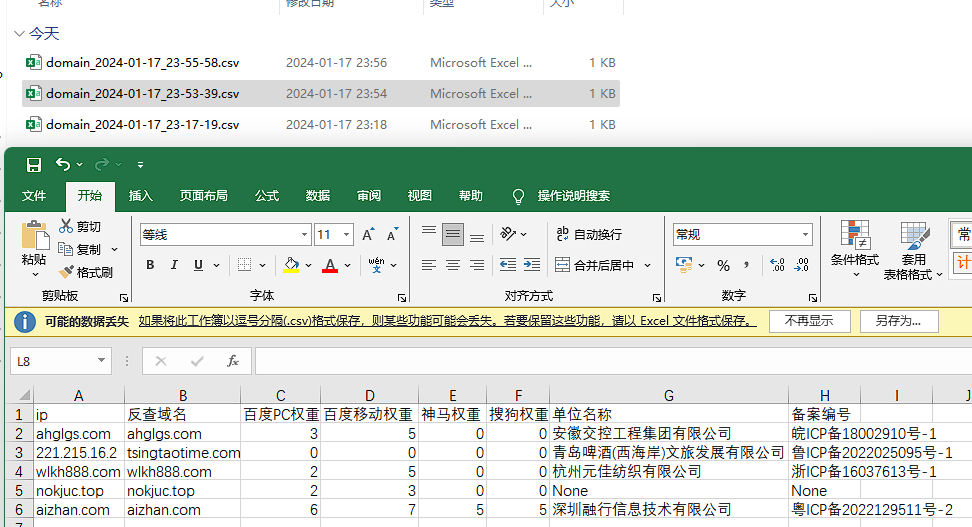Expand underline style options arrow

tap(216, 265)
